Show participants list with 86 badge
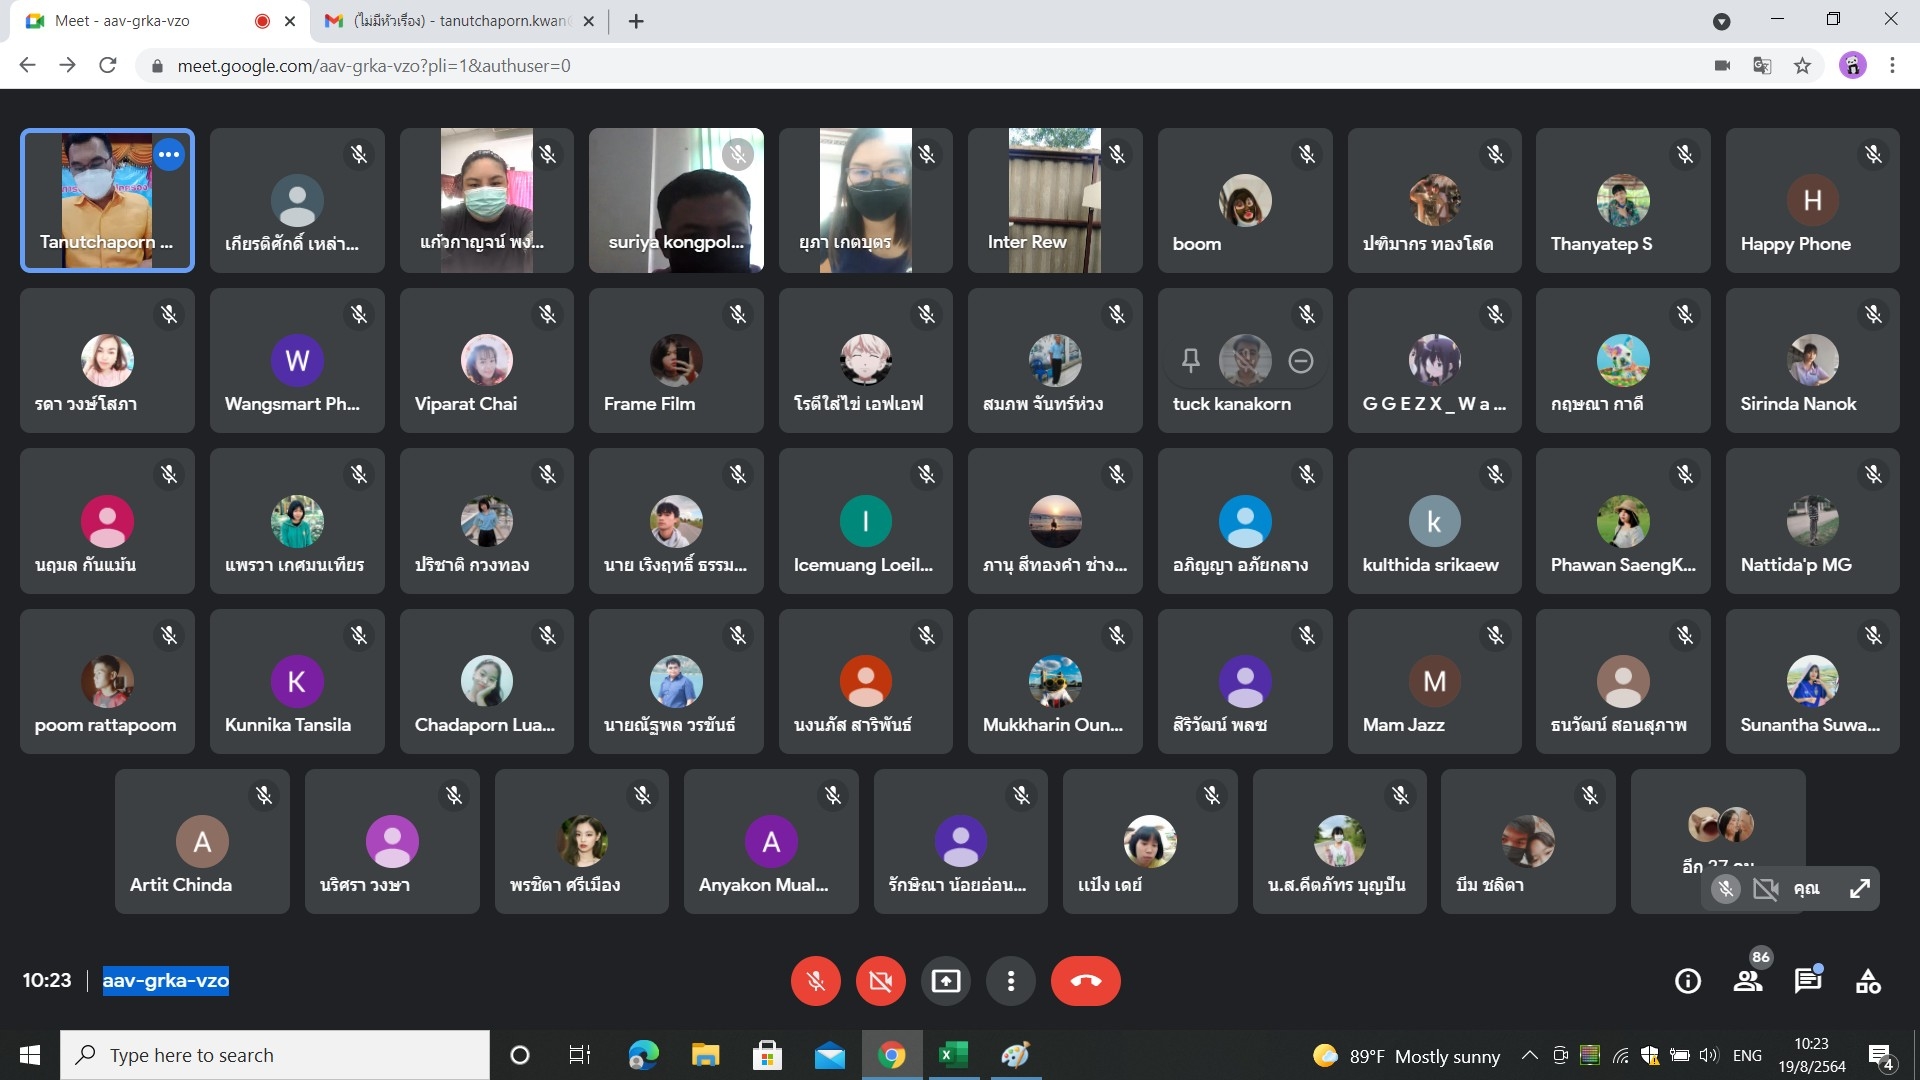The height and width of the screenshot is (1080, 1920). tap(1748, 982)
